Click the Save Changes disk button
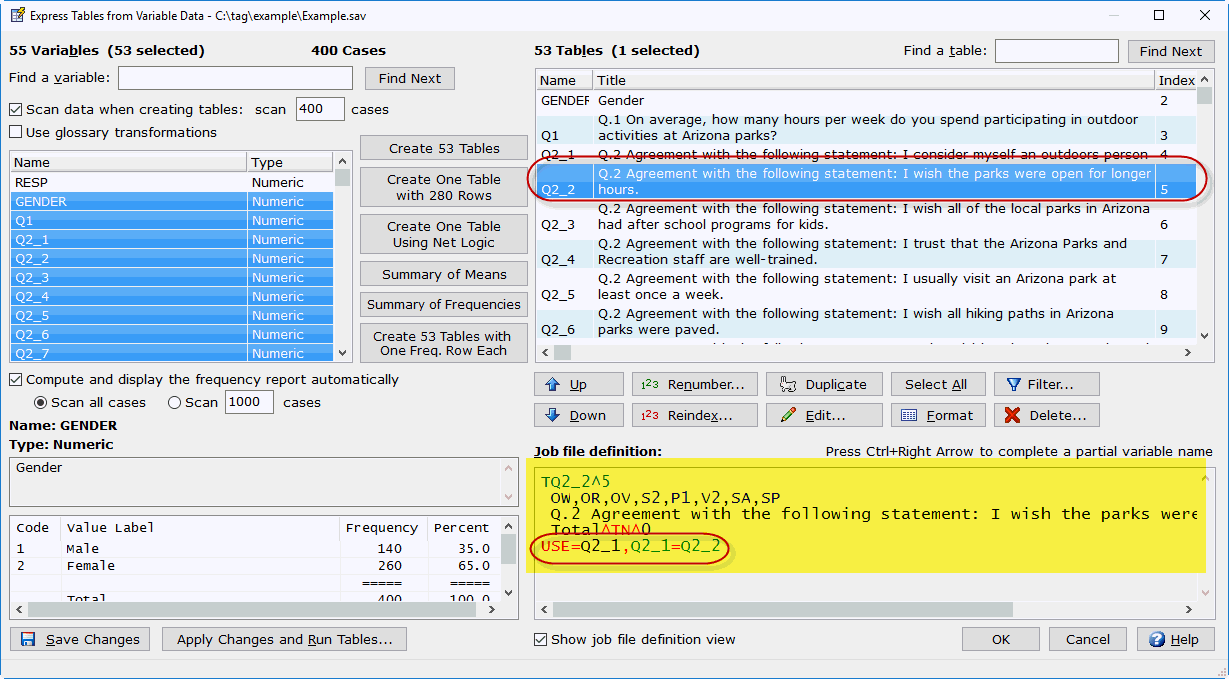The image size is (1229, 679). [80, 639]
